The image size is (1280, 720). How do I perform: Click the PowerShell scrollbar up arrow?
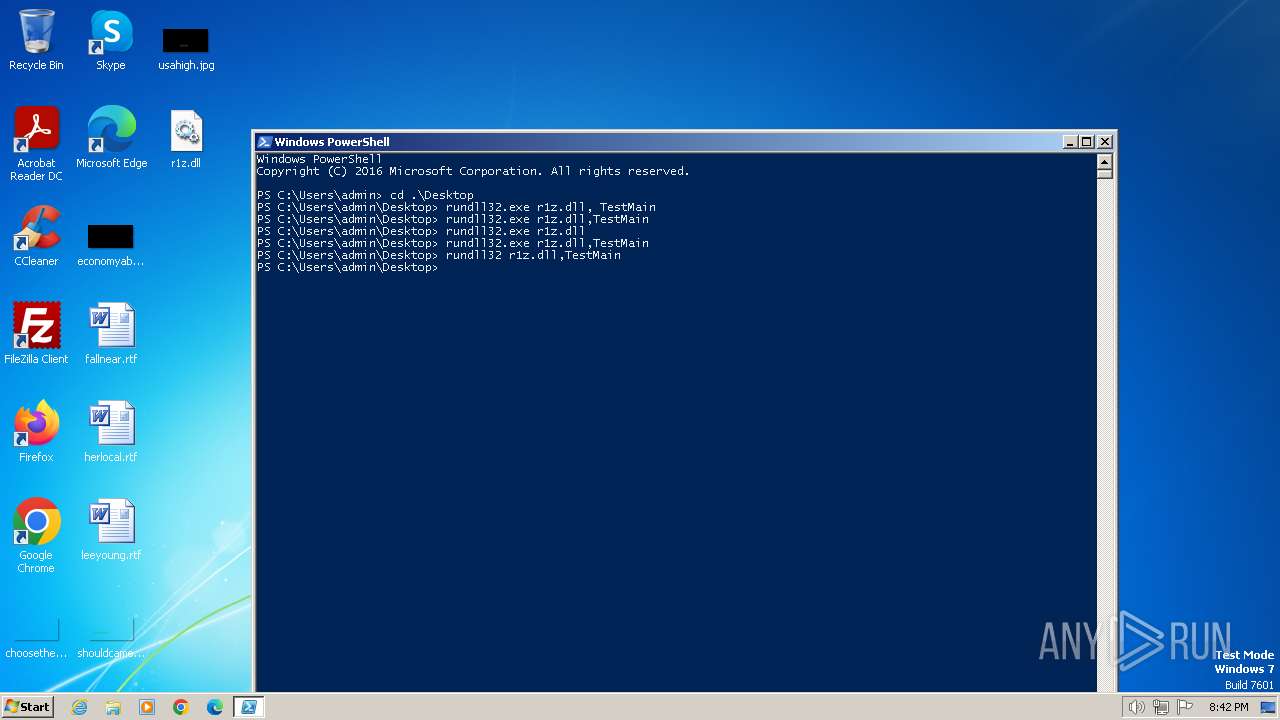tap(1105, 161)
